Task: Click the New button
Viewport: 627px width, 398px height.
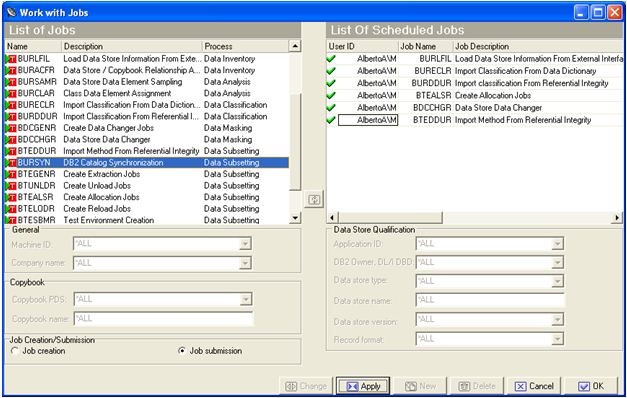Action: (420, 386)
